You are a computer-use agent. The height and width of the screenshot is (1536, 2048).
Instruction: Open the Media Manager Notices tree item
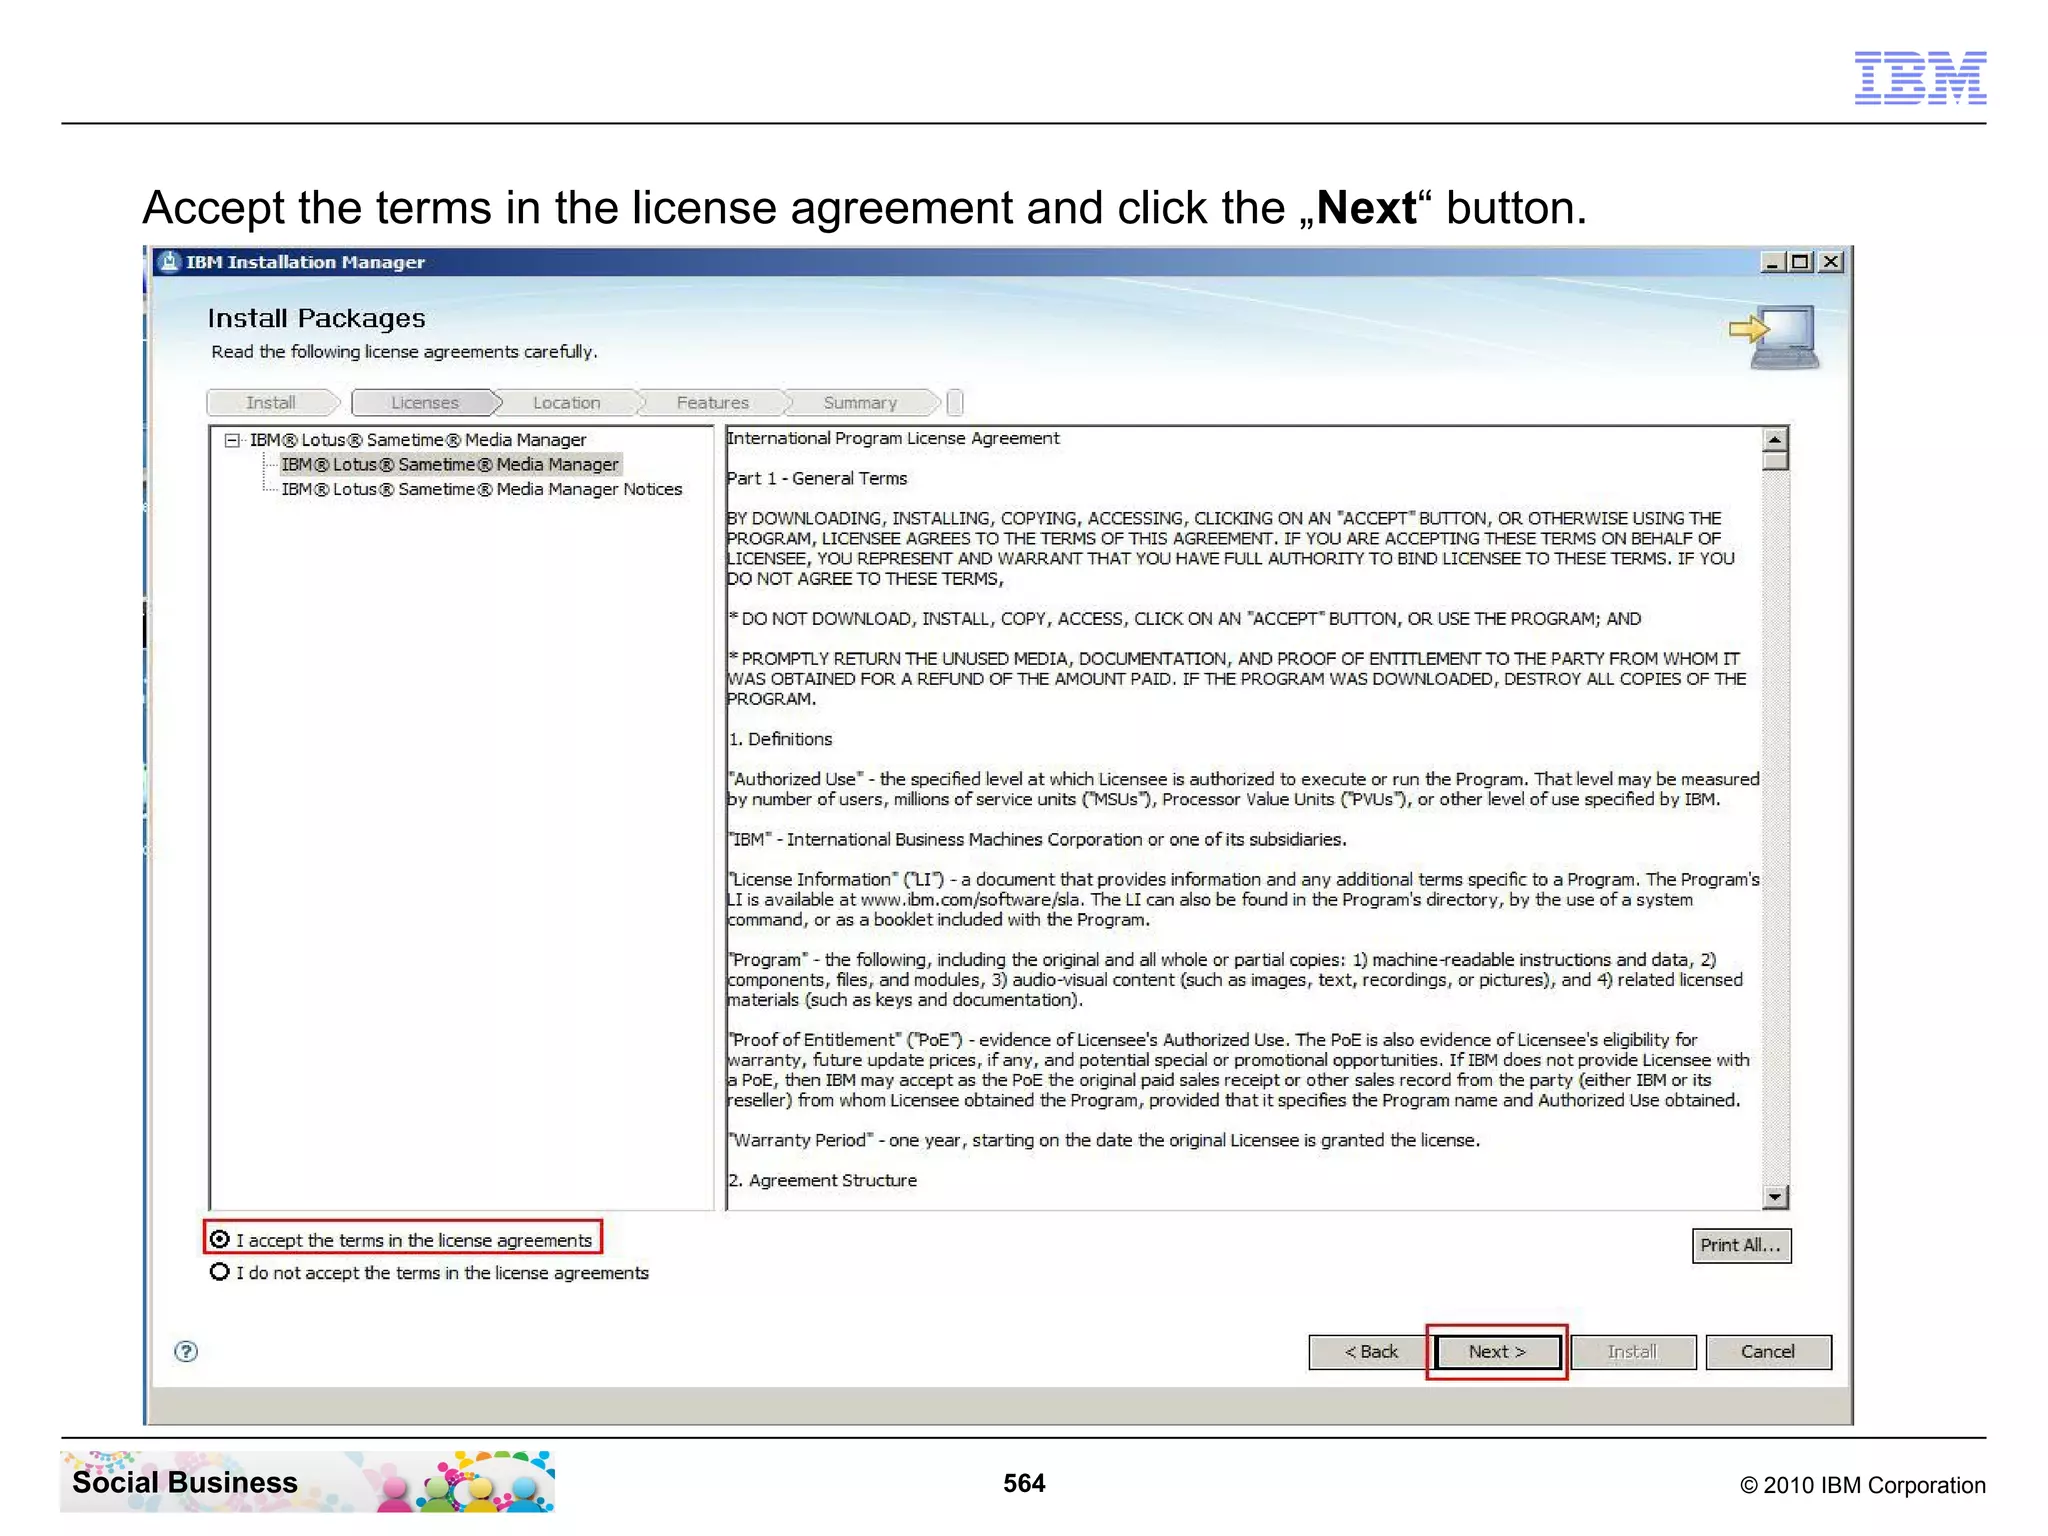(482, 489)
